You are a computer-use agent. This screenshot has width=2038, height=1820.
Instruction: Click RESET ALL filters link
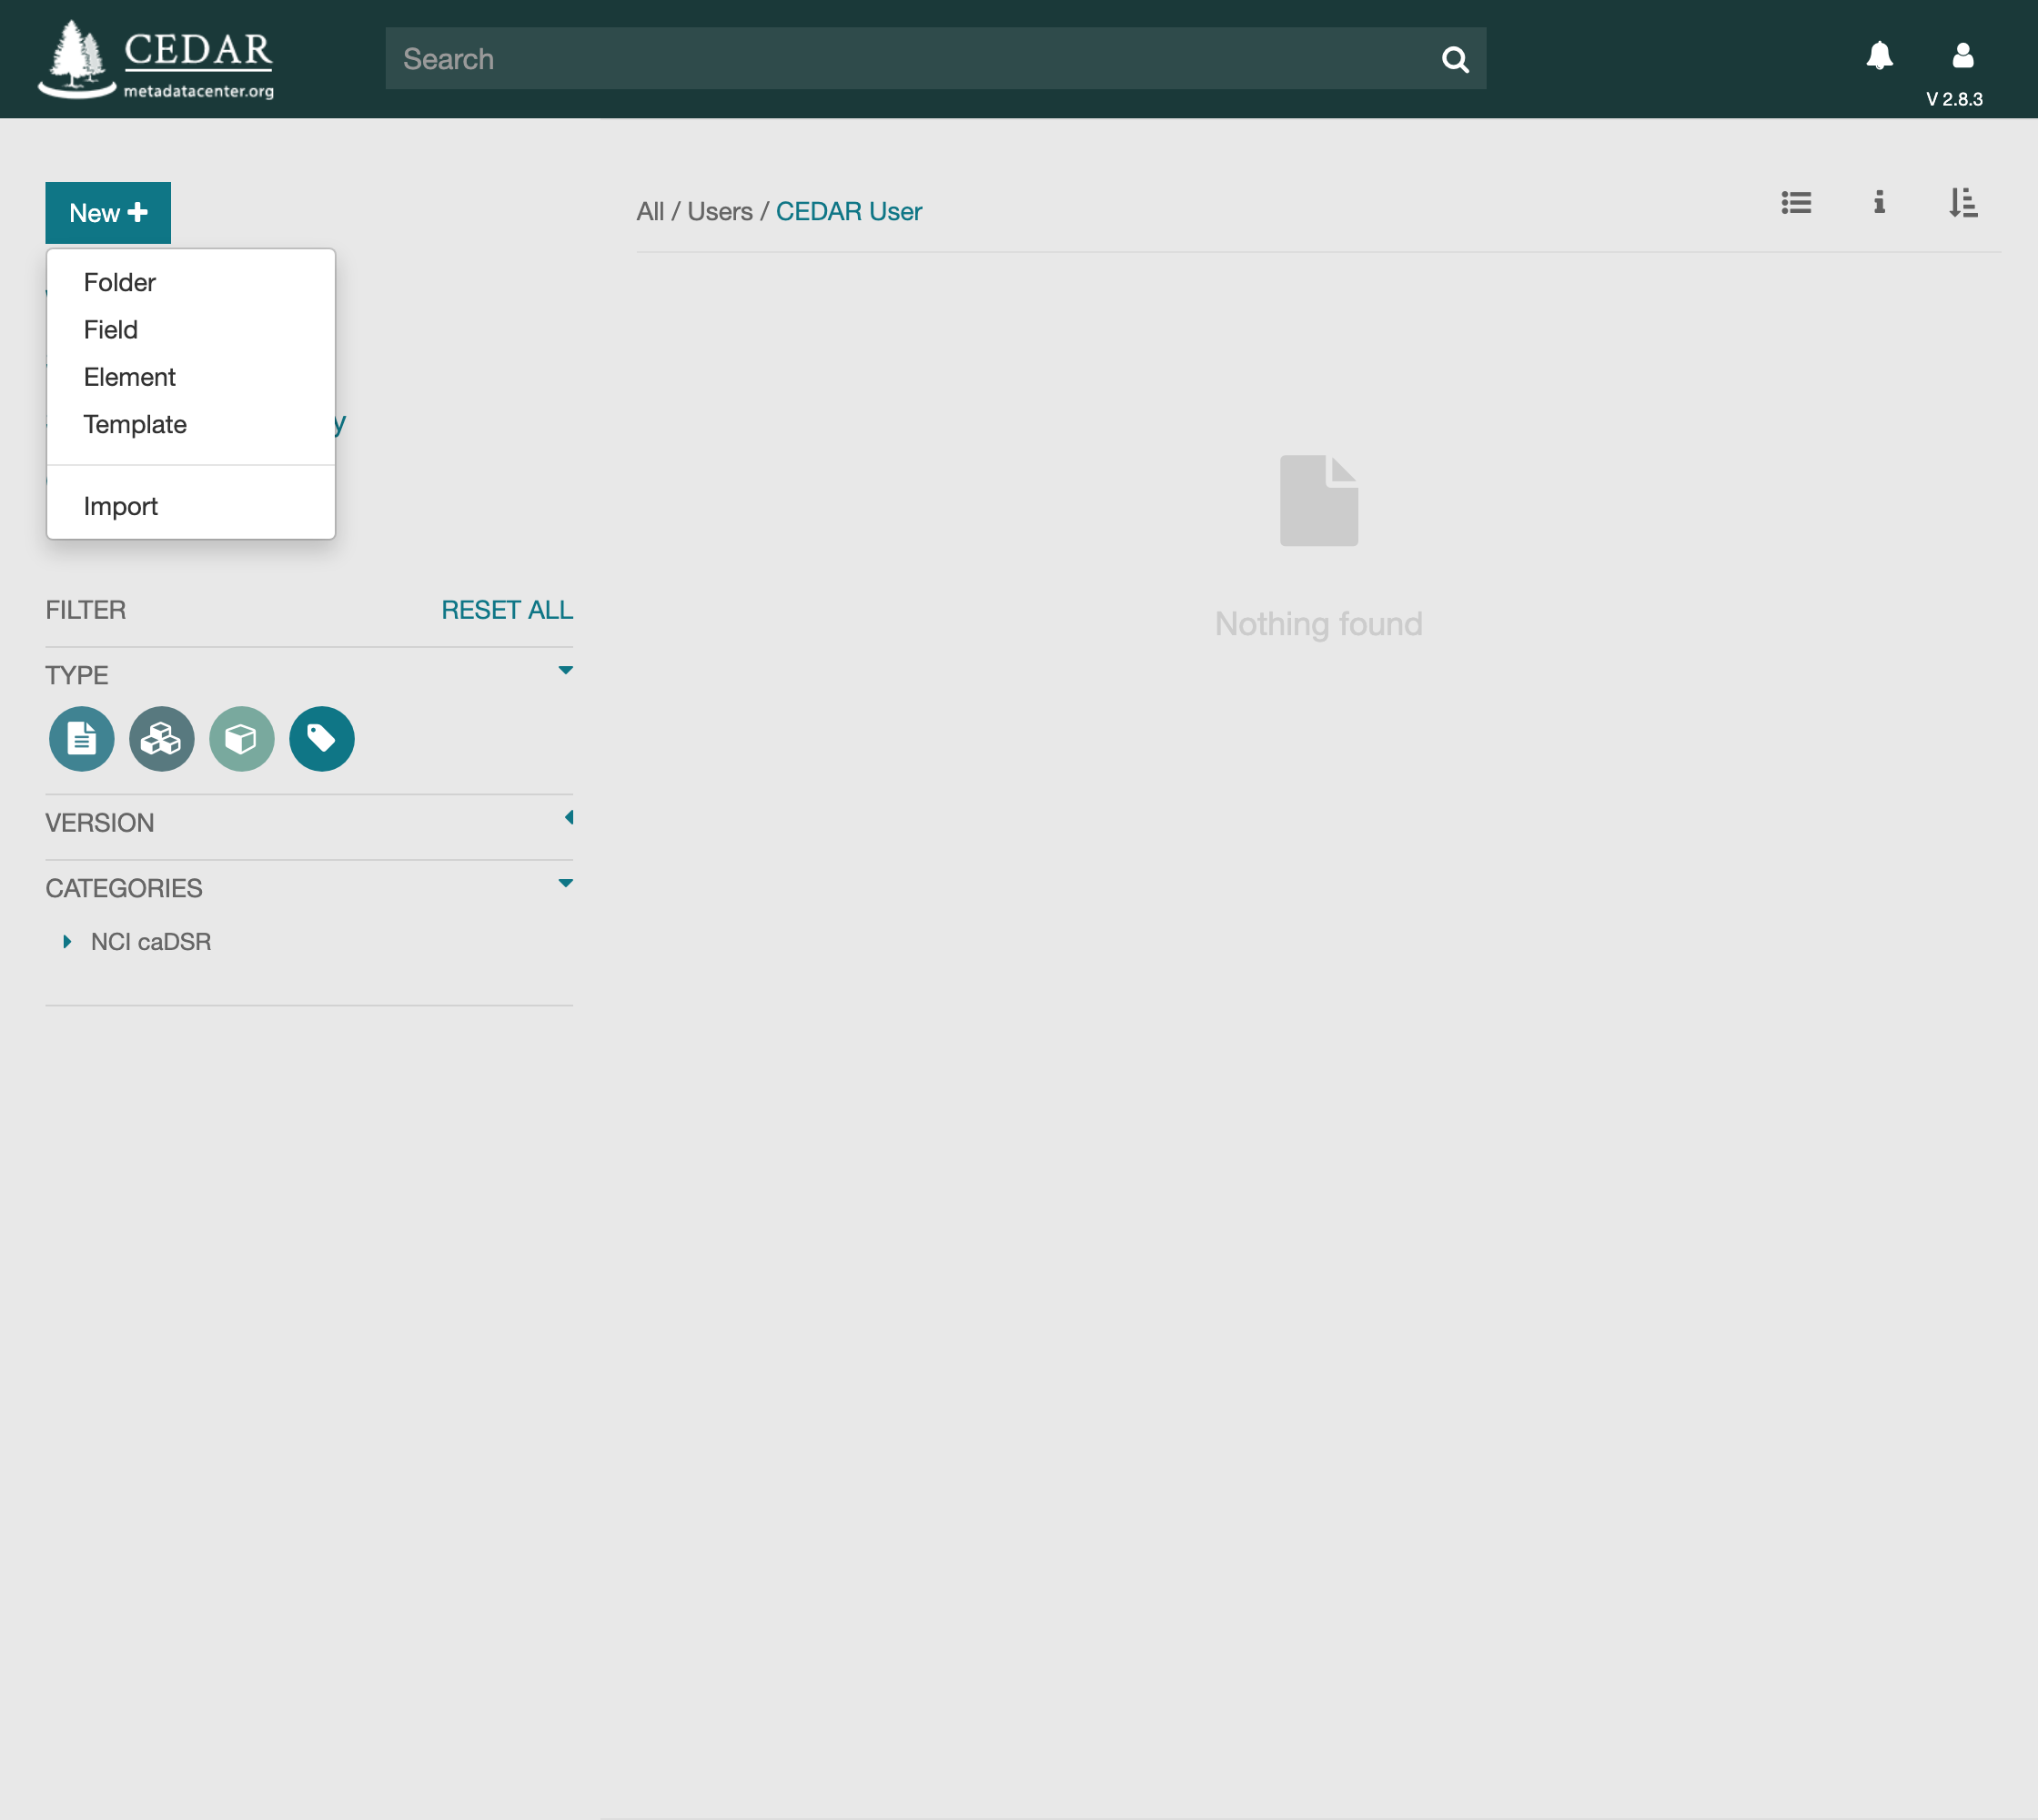tap(507, 610)
